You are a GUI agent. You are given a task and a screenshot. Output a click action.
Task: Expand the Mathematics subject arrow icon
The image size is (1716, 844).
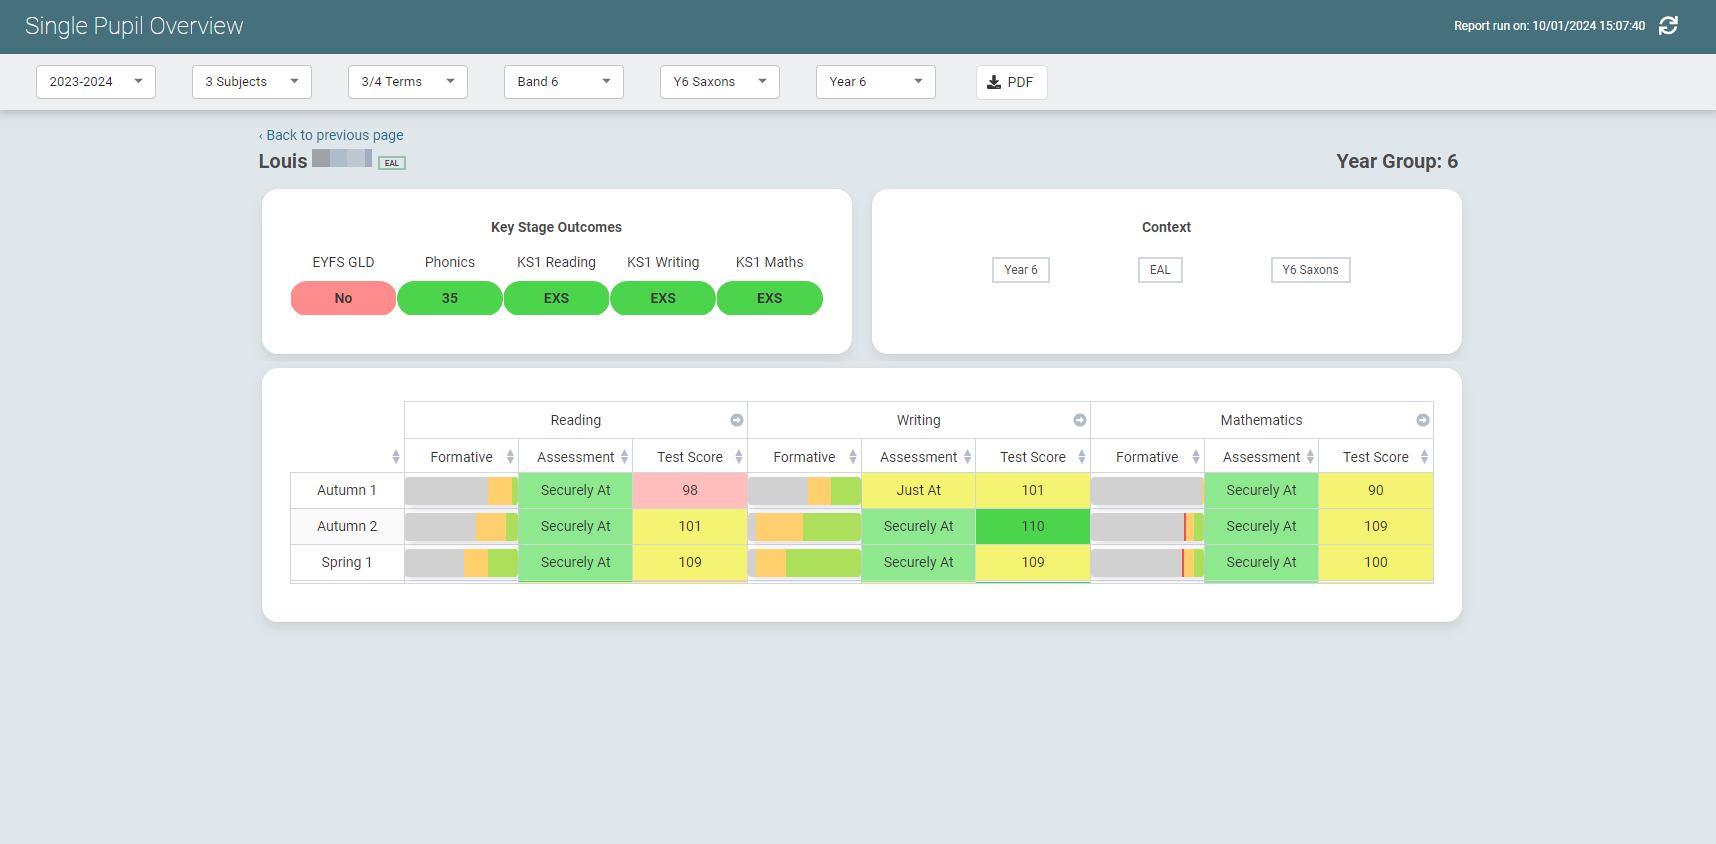point(1423,420)
